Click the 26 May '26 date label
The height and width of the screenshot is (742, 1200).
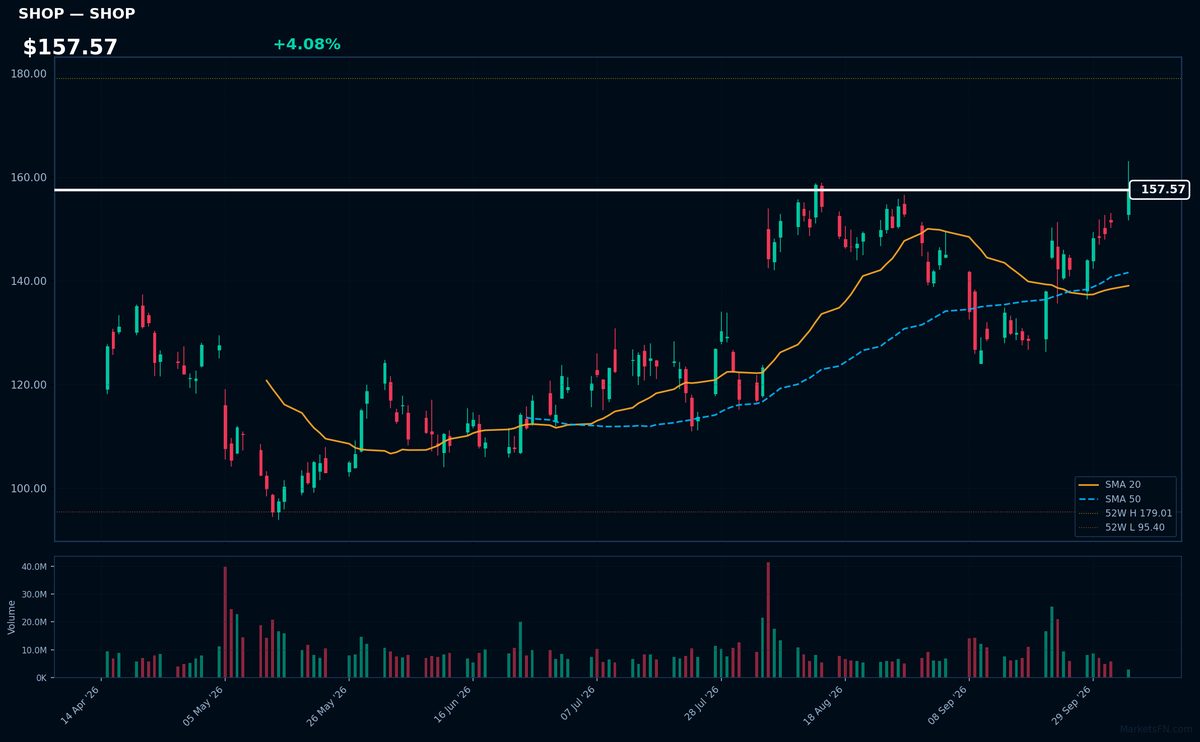(x=330, y=704)
